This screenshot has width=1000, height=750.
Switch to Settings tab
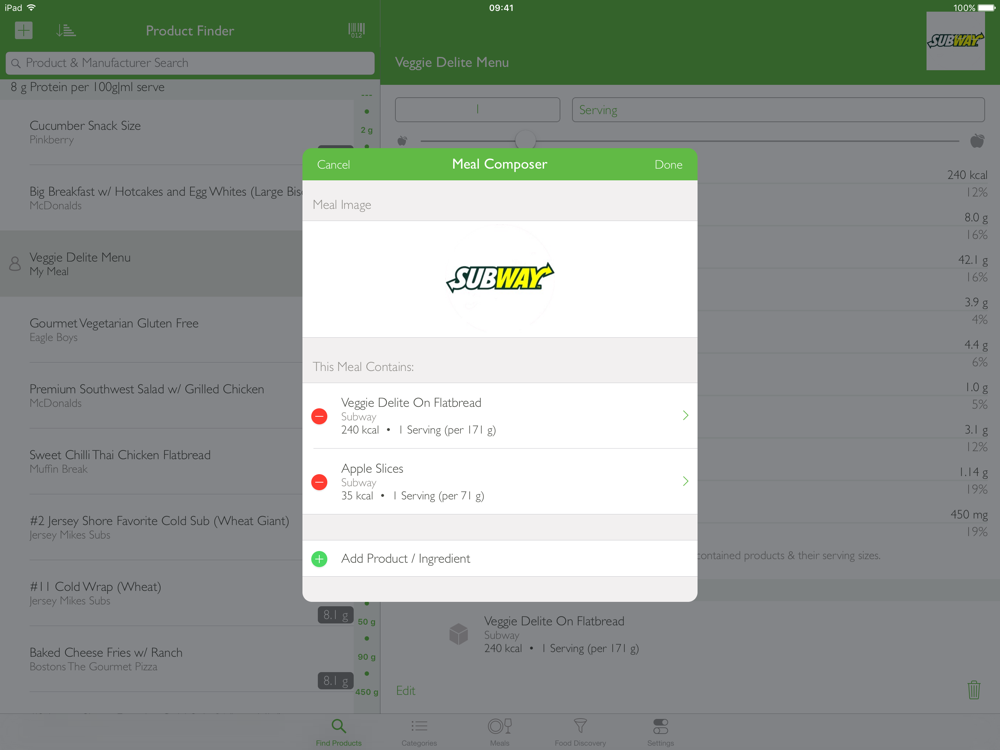point(661,732)
